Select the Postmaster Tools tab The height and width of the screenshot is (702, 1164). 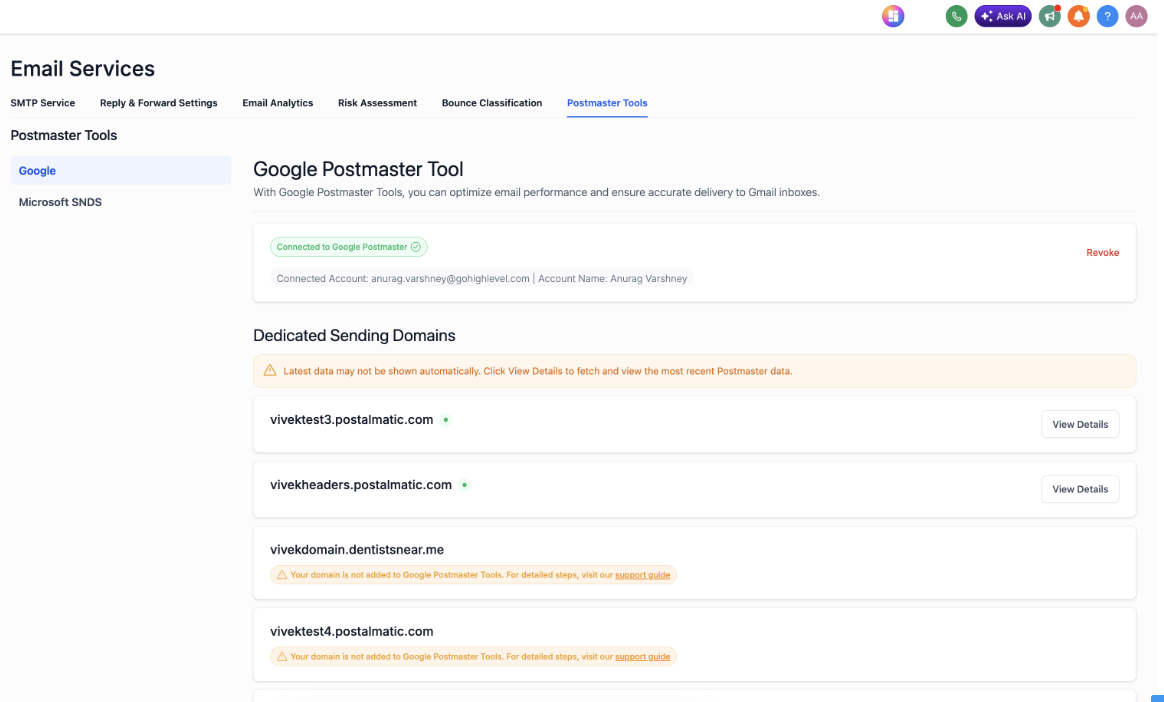607,103
